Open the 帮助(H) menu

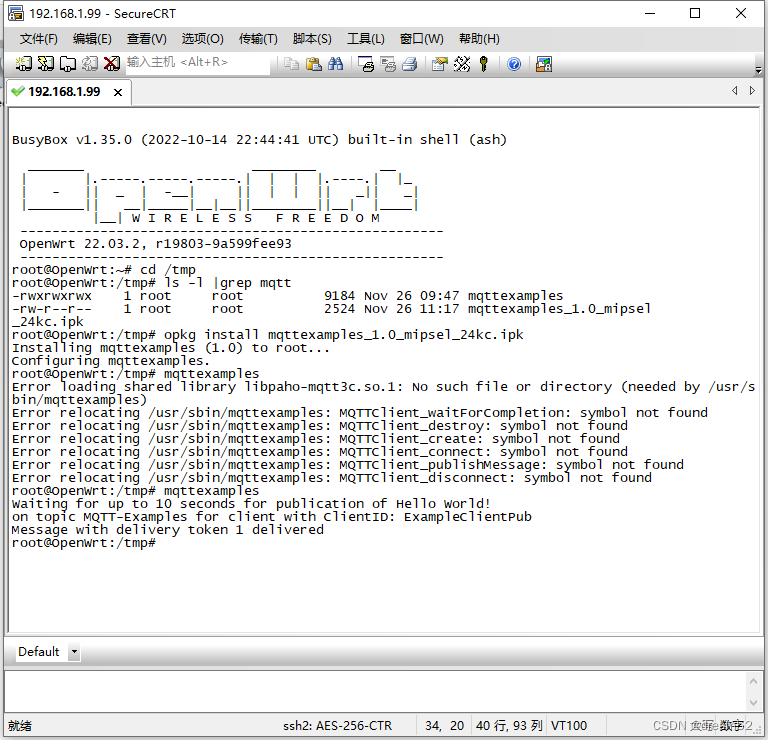[x=479, y=39]
